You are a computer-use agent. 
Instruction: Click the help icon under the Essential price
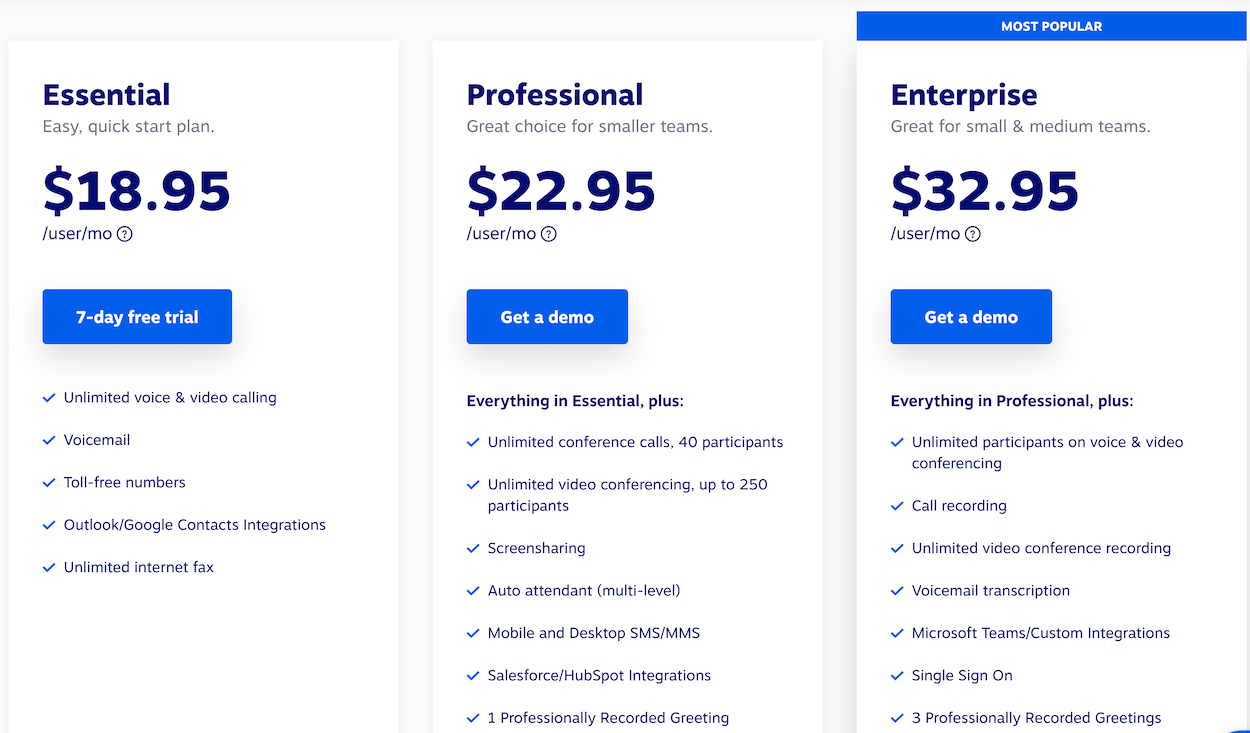(125, 234)
